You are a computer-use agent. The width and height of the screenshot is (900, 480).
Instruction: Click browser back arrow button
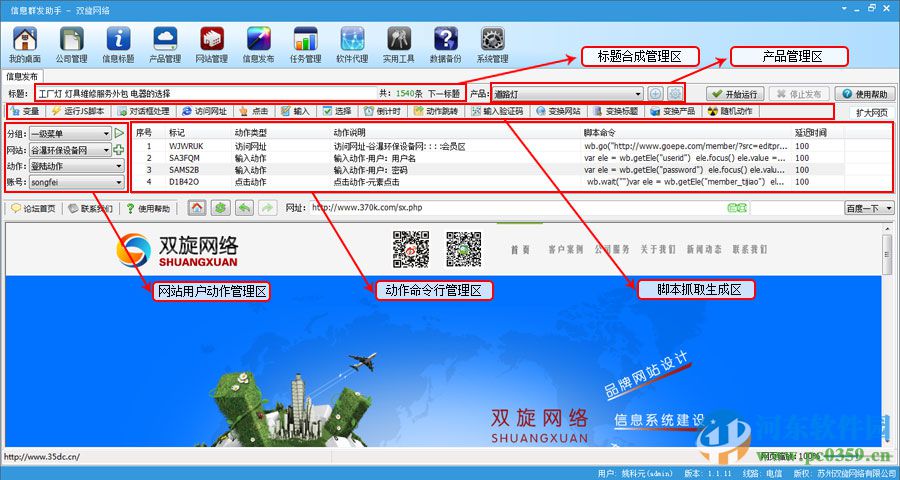click(244, 208)
